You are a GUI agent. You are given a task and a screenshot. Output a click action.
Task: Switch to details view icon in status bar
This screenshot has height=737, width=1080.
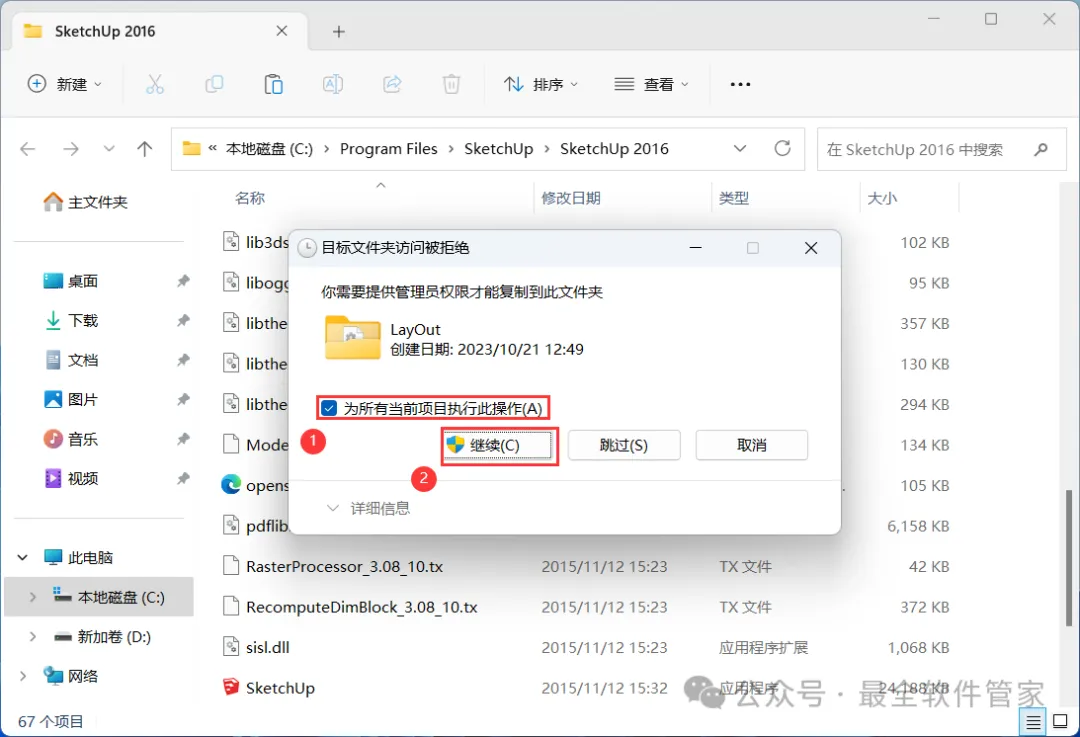(x=1033, y=722)
